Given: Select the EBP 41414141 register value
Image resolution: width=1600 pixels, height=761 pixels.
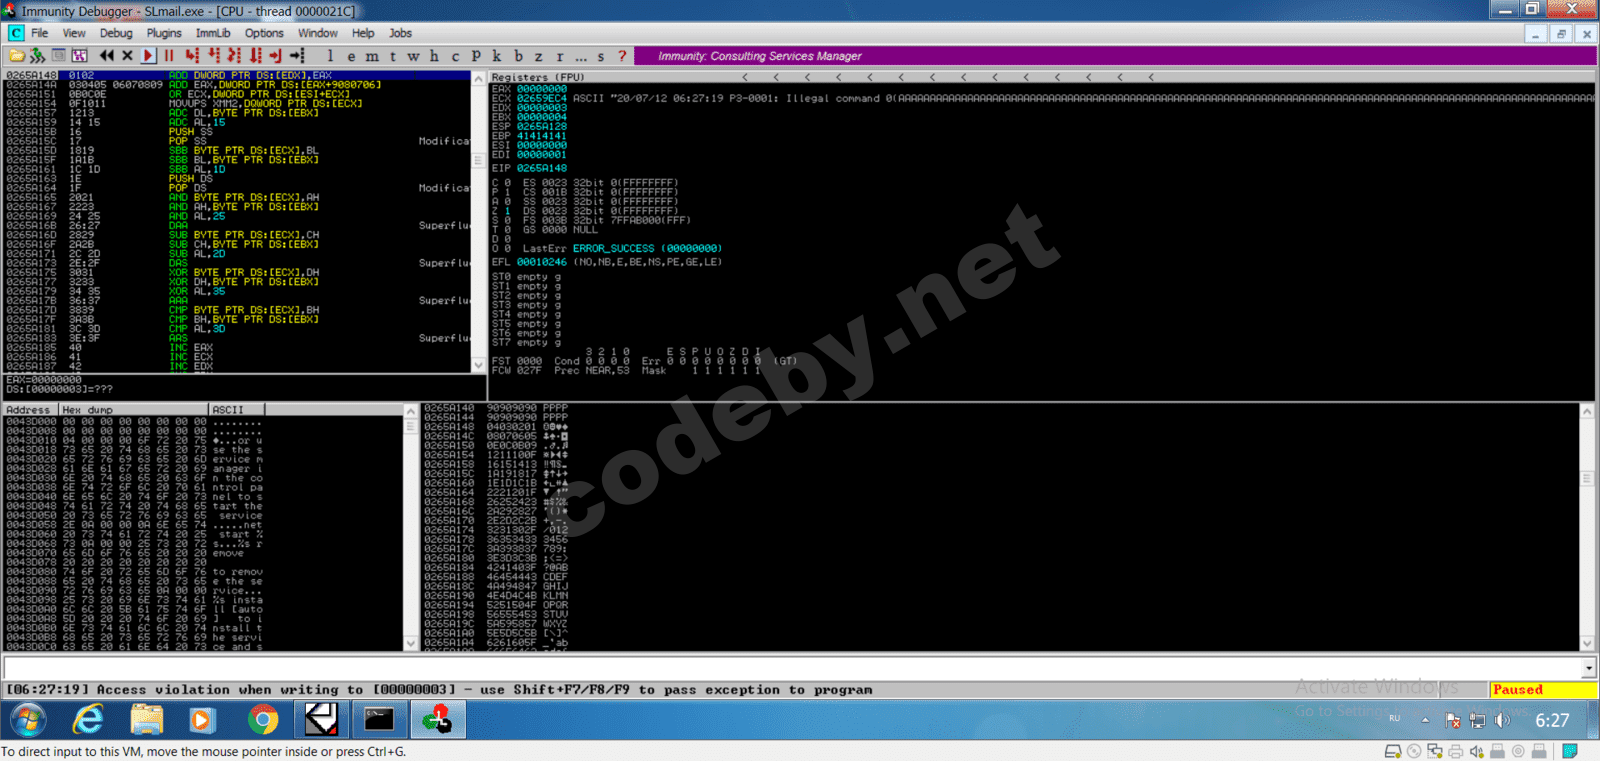Looking at the screenshot, I should pos(542,136).
